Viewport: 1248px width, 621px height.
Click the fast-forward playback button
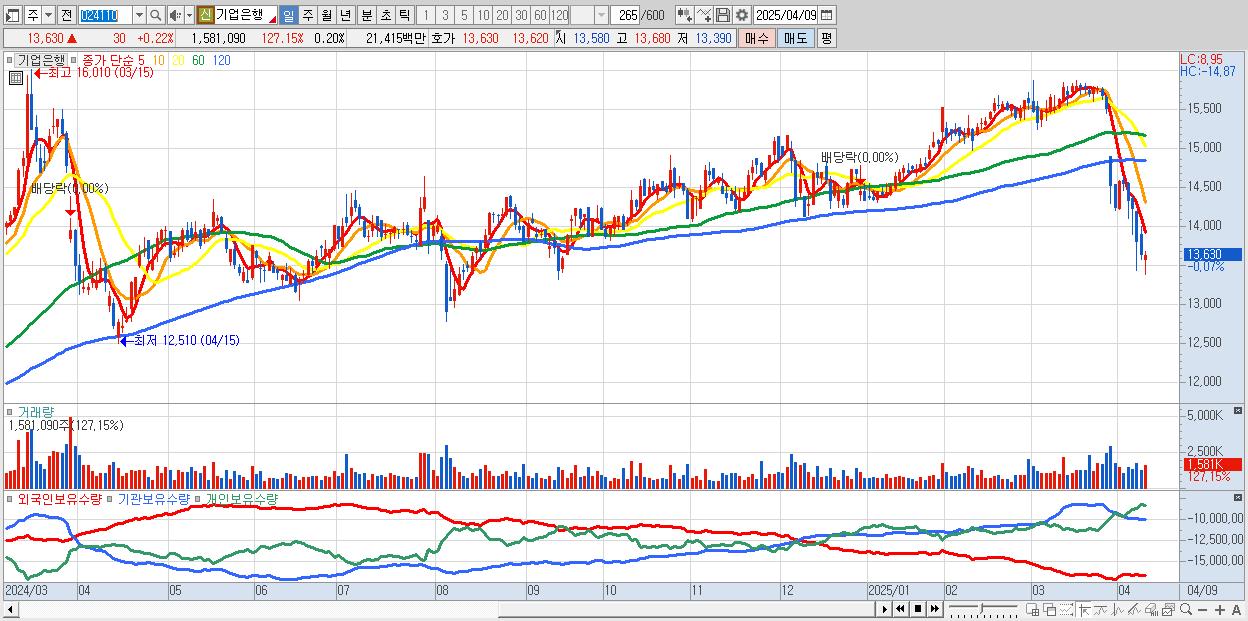934,609
